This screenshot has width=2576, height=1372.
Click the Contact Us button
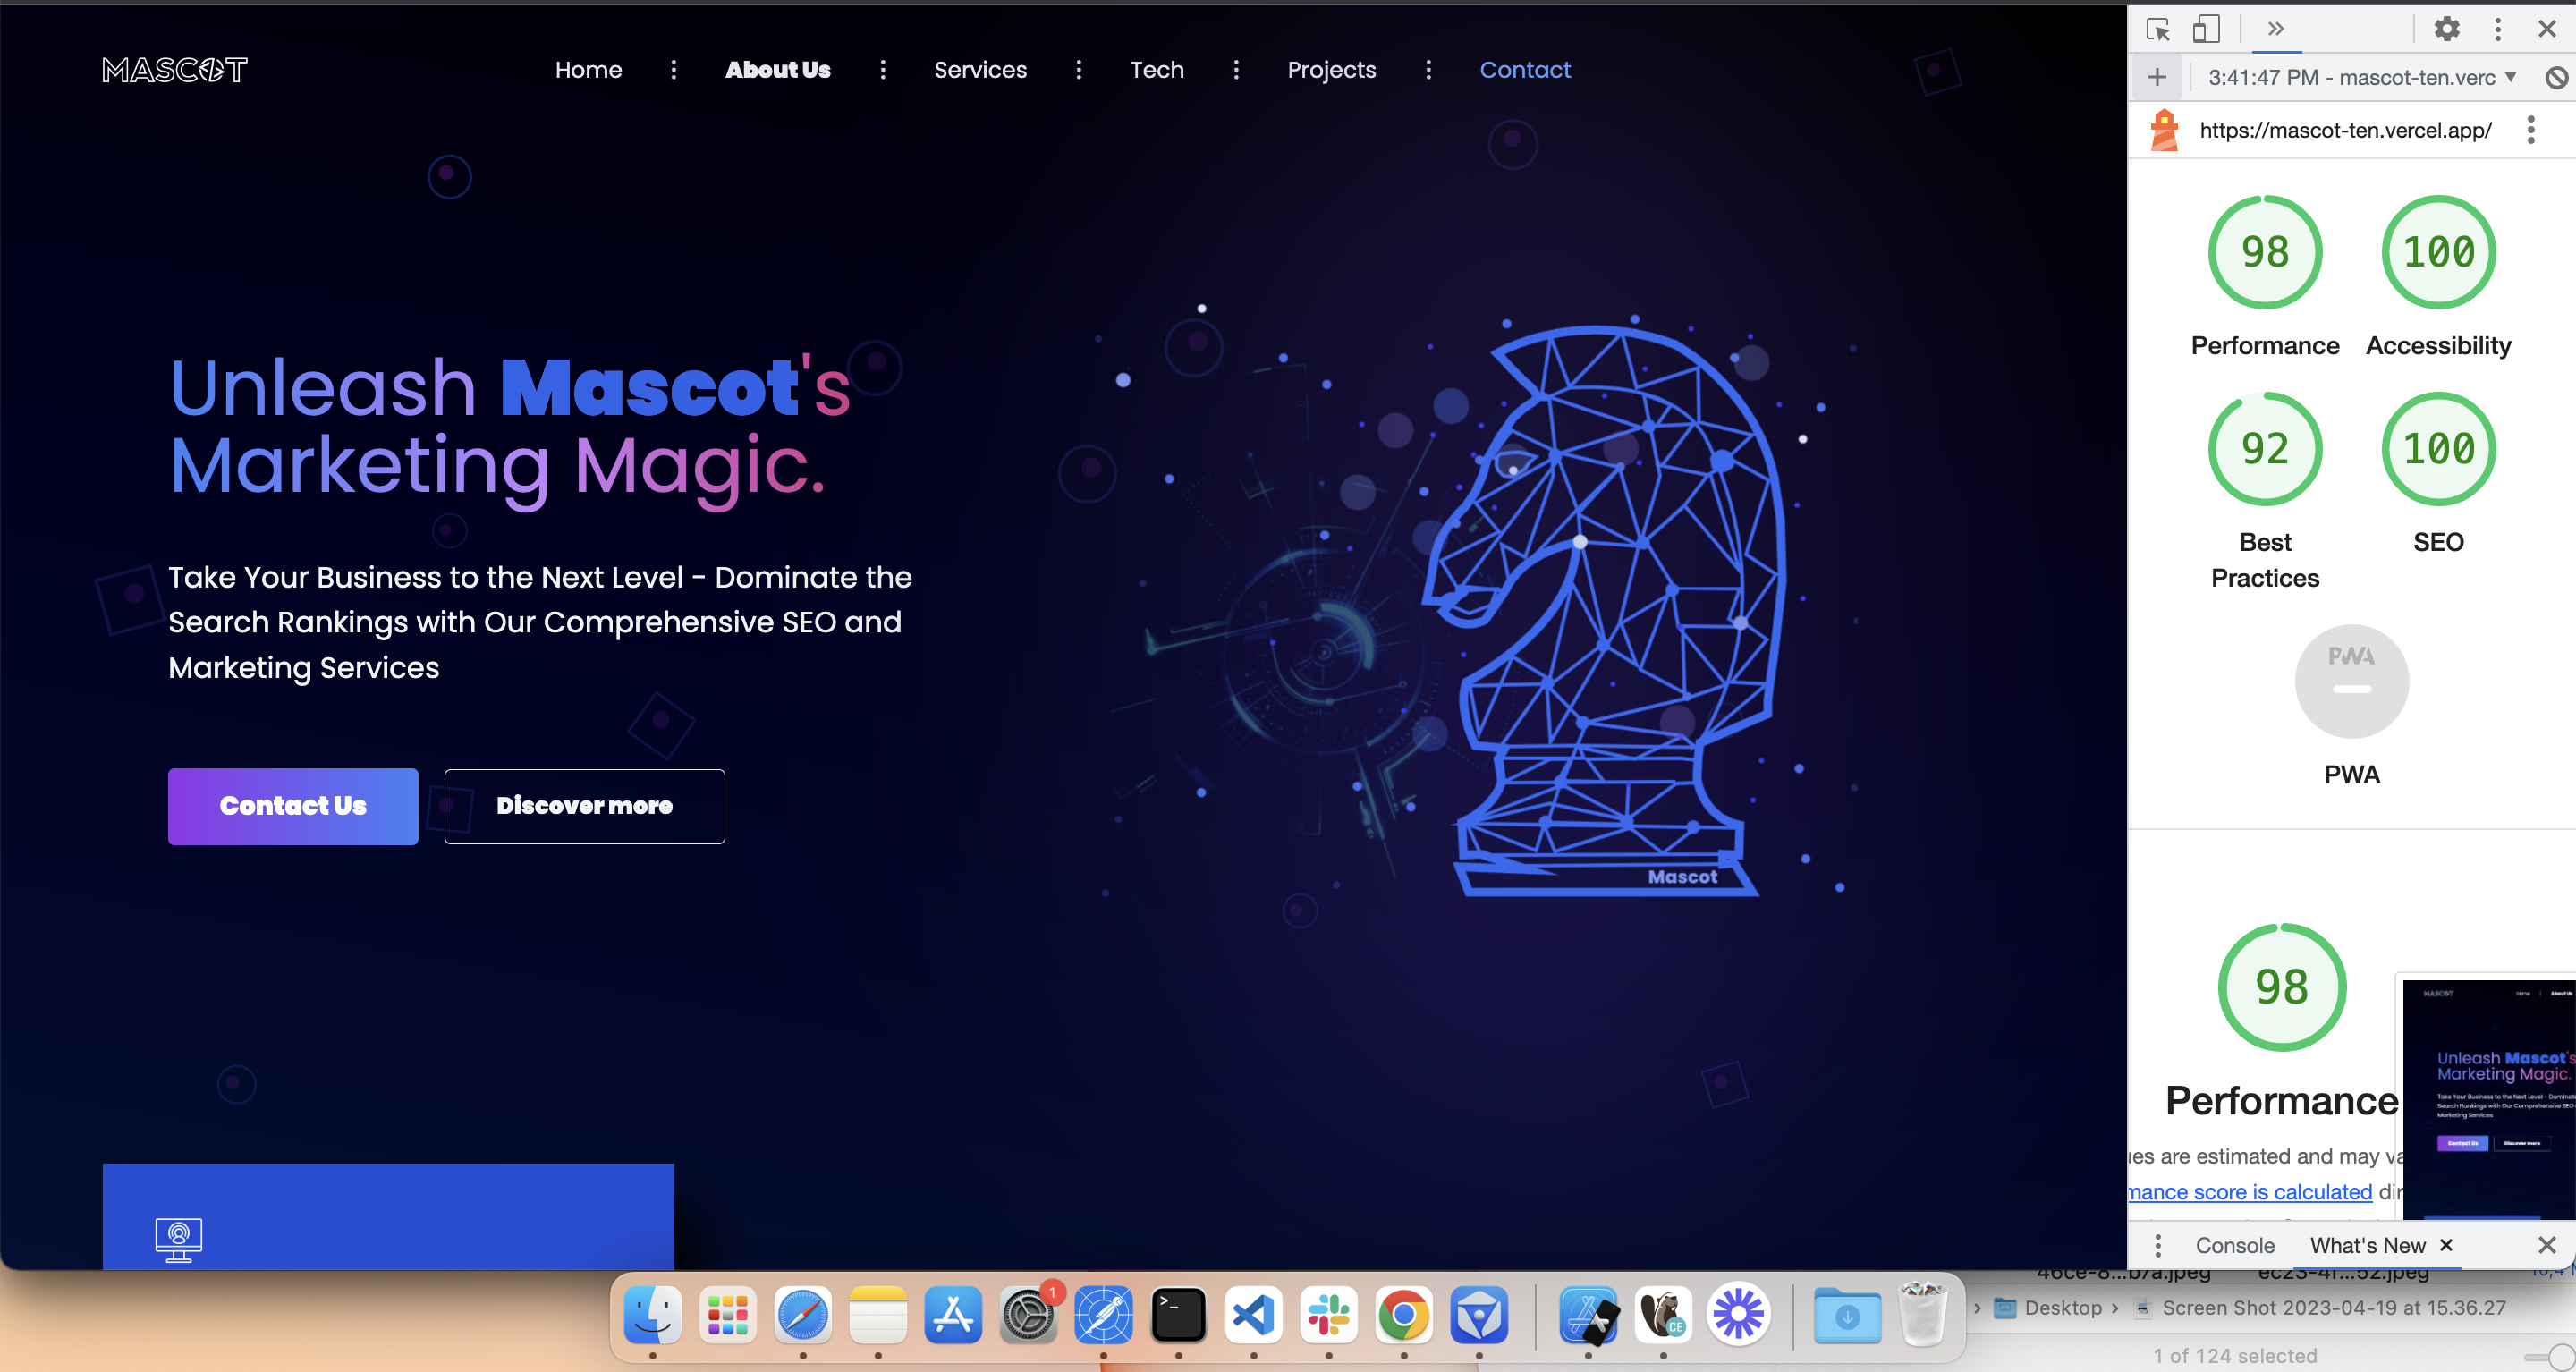(x=292, y=805)
